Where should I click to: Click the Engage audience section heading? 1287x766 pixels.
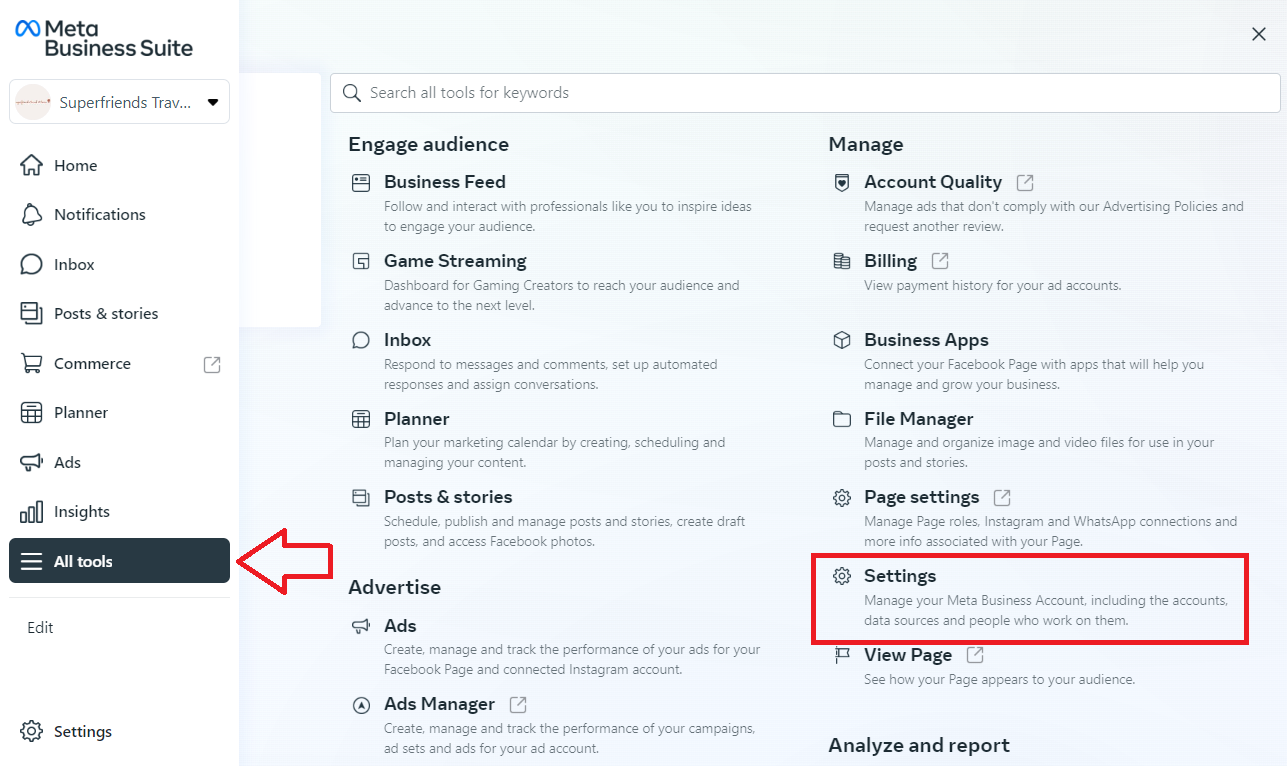coord(428,144)
